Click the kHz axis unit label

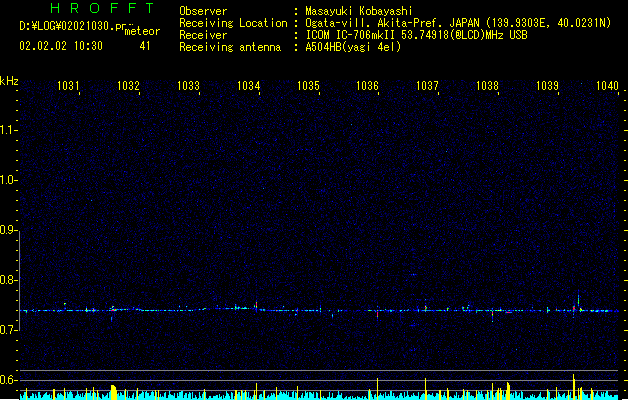(x=9, y=81)
